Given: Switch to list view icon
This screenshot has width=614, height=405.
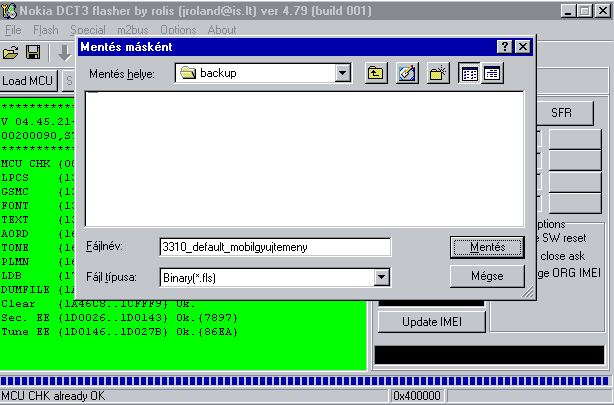Looking at the screenshot, I should (470, 73).
